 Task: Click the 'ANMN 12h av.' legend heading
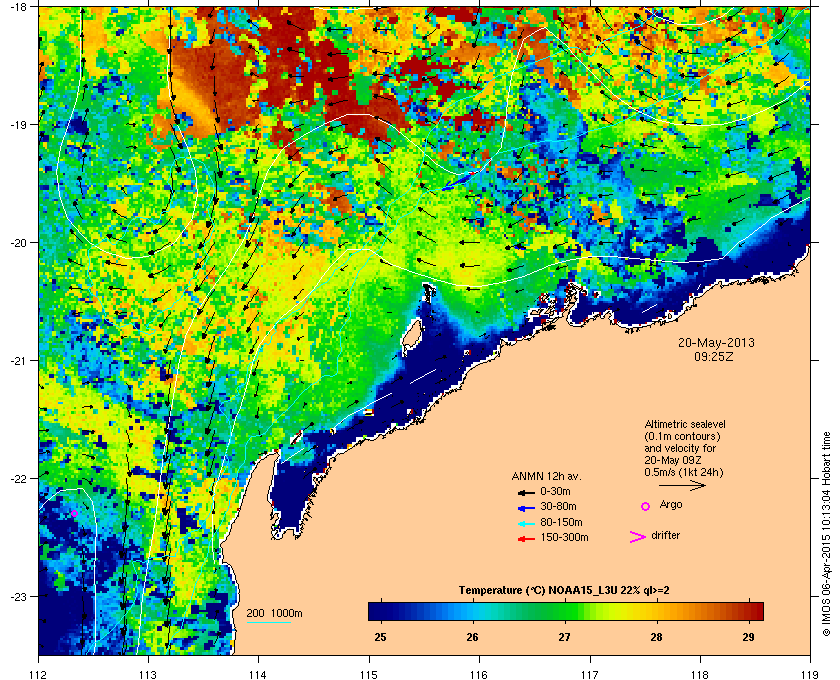[546, 476]
